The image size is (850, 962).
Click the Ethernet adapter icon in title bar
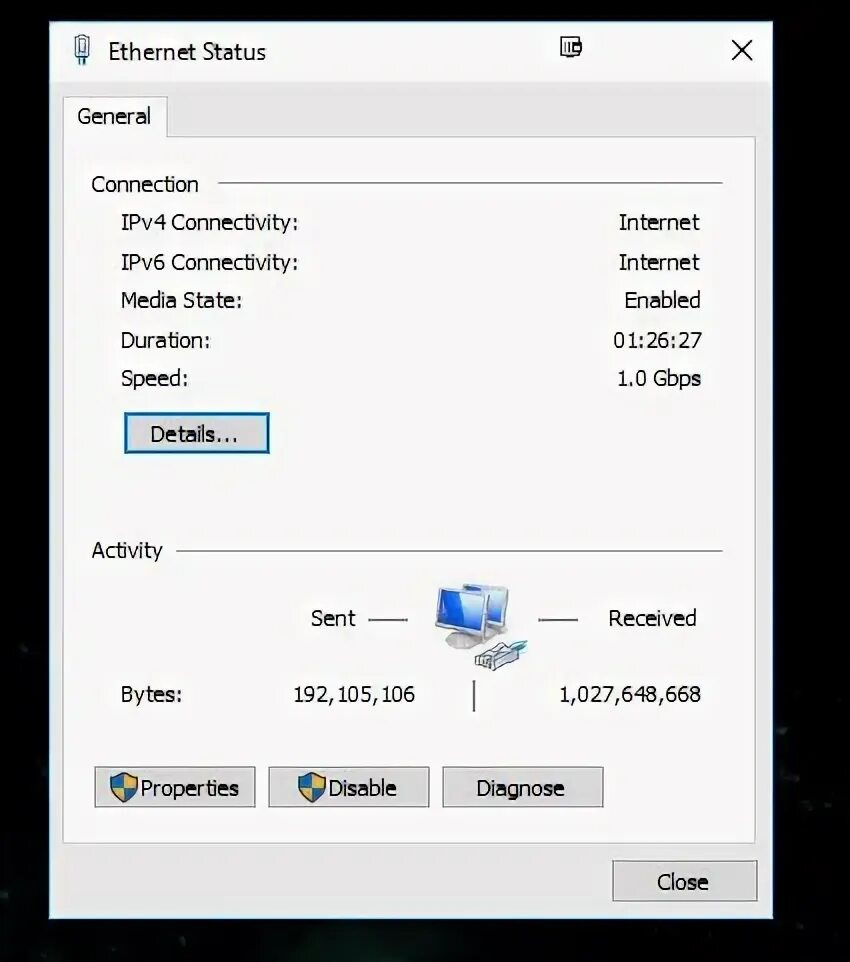click(x=82, y=50)
